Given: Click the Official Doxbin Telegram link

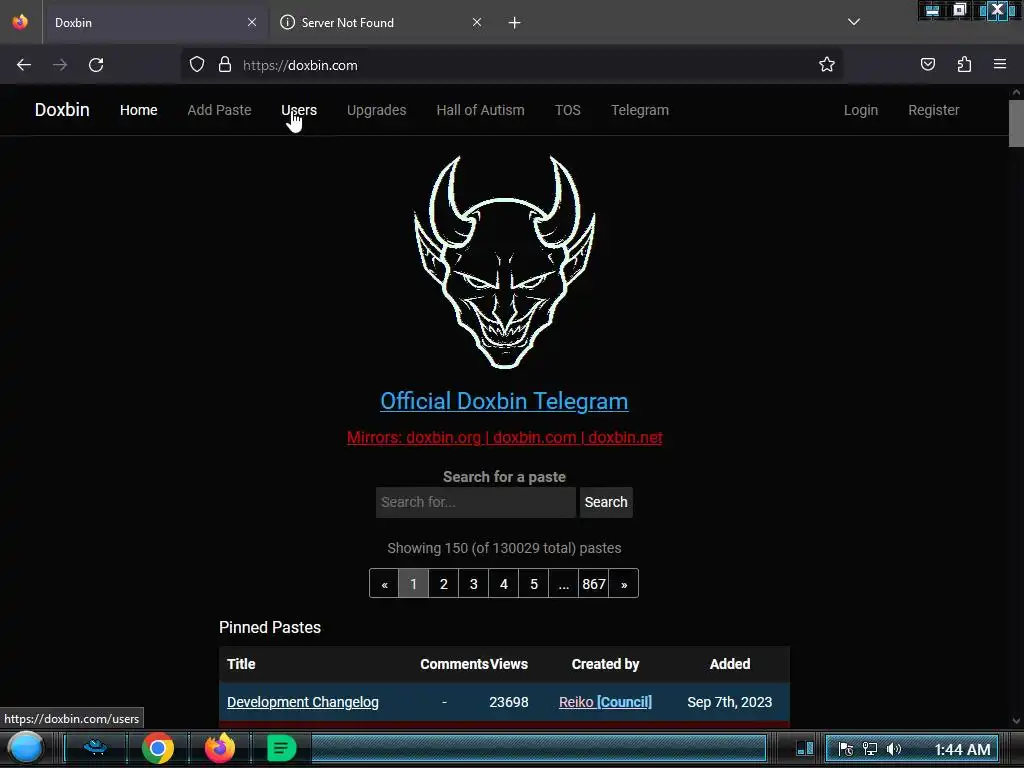Looking at the screenshot, I should click(x=504, y=401).
